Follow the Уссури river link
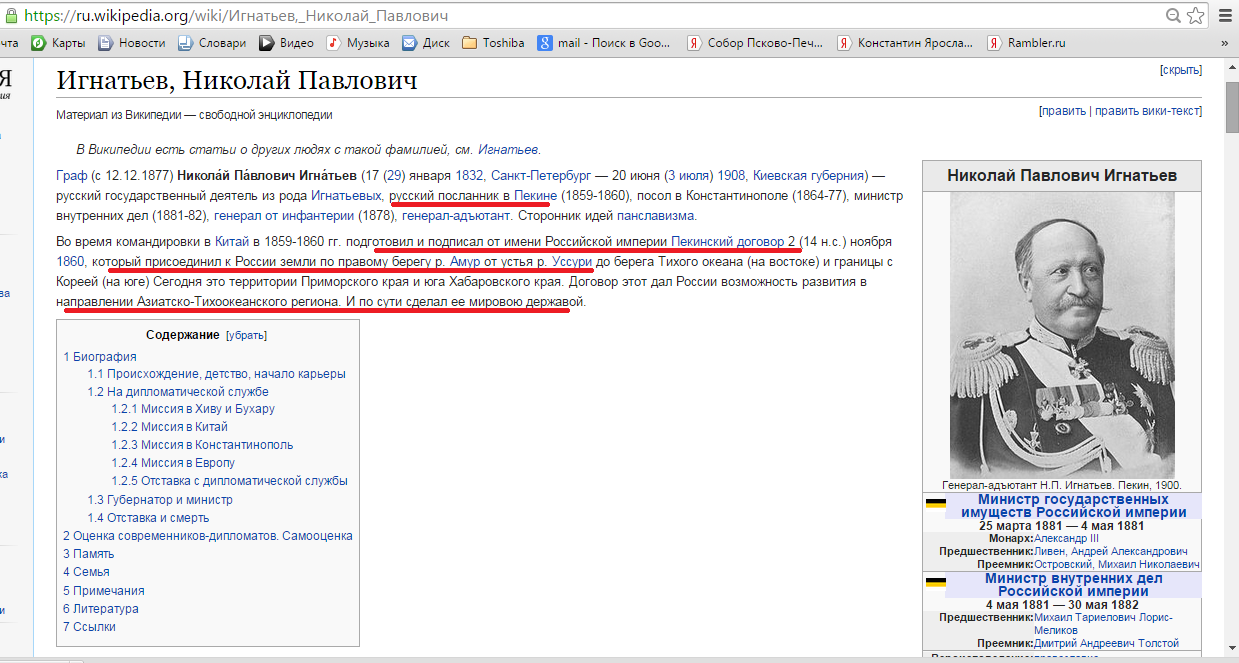 570,262
